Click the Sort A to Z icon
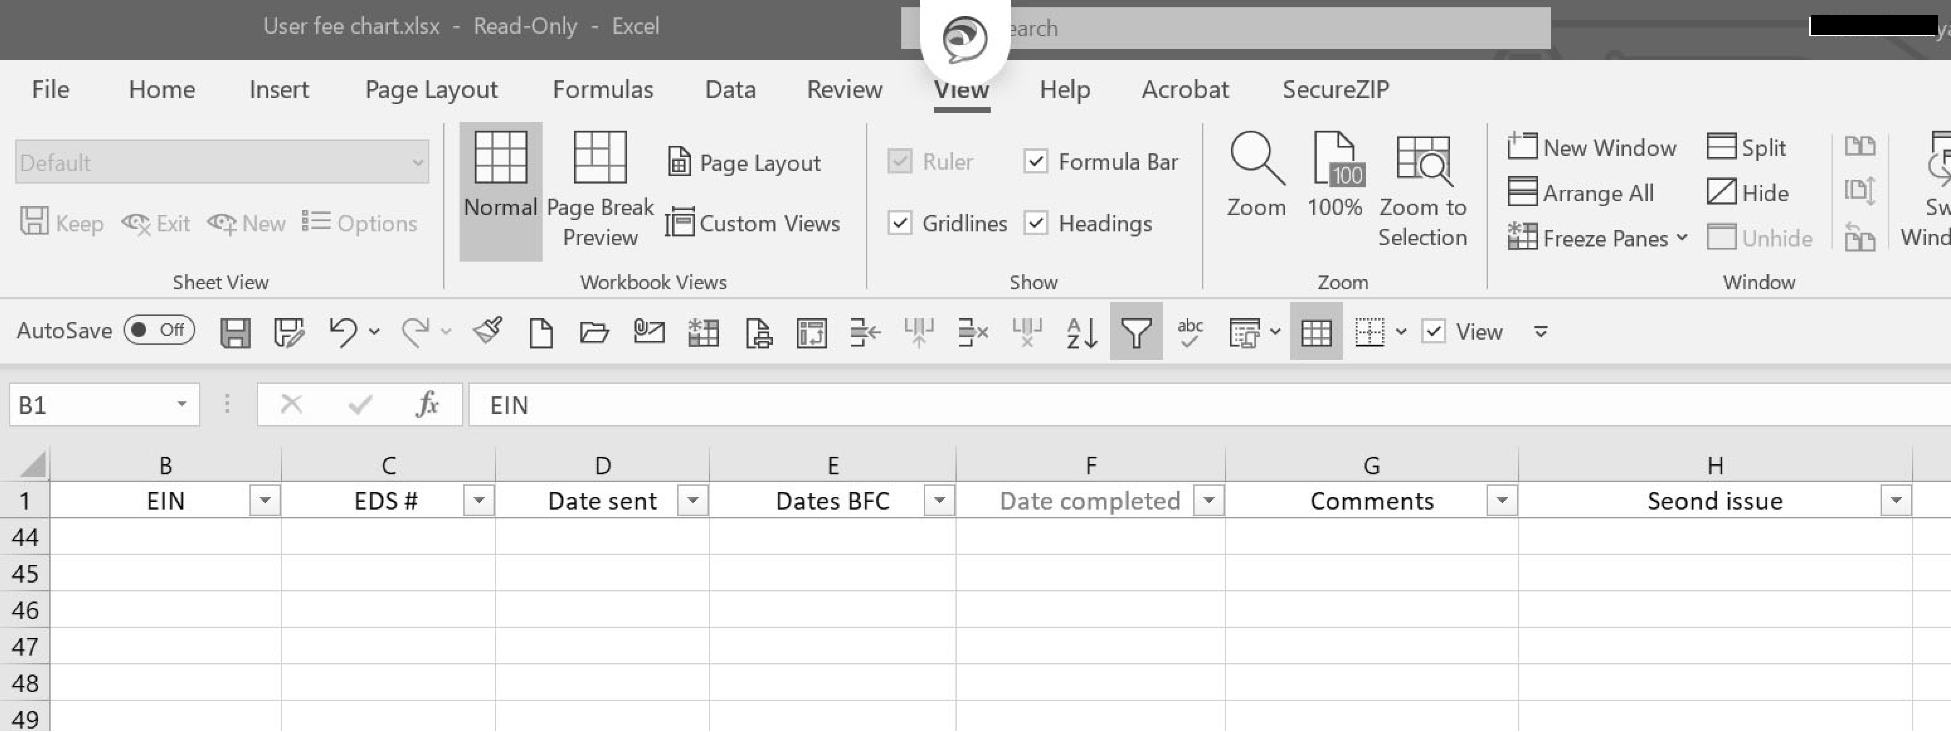Screen dimensions: 1951x732 (1082, 332)
